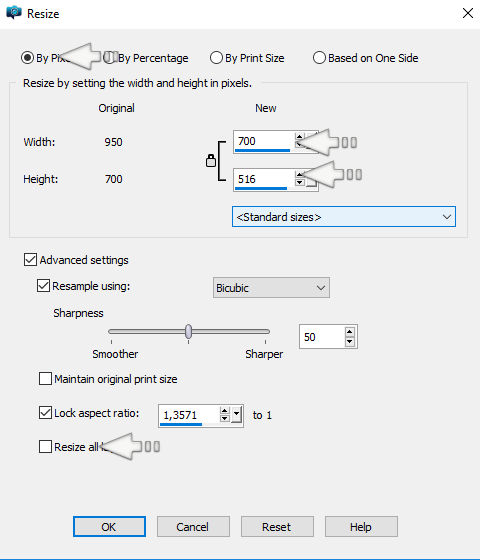The width and height of the screenshot is (480, 560).
Task: Increase the Sharpness value with up arrow
Action: 350,332
